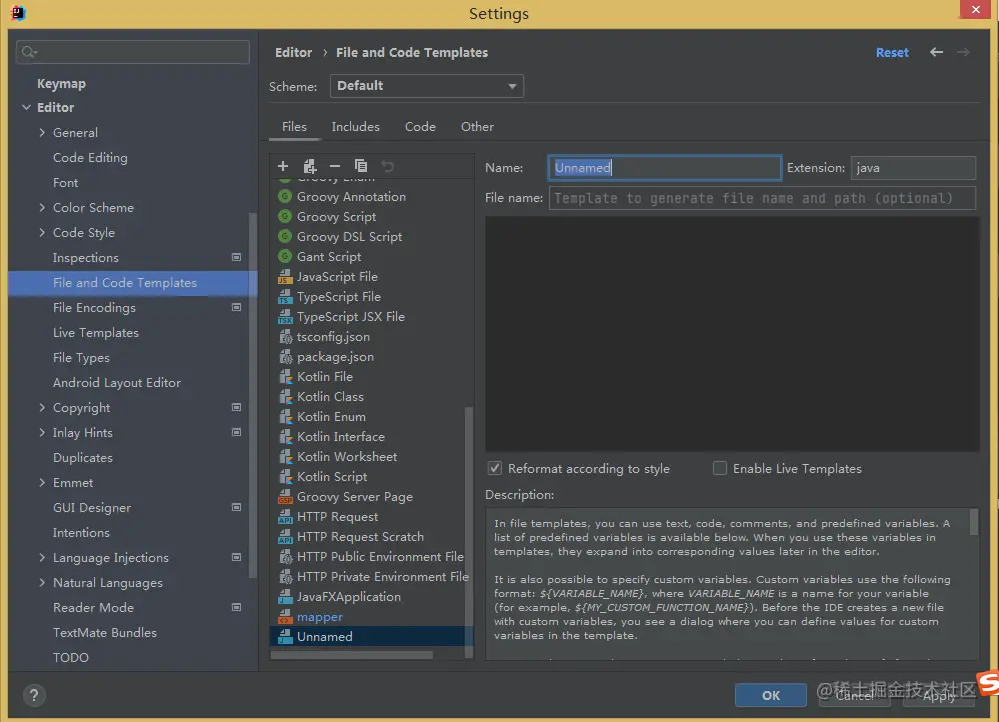This screenshot has height=722, width=999.
Task: Select the Unnamed template in list
Action: point(372,637)
